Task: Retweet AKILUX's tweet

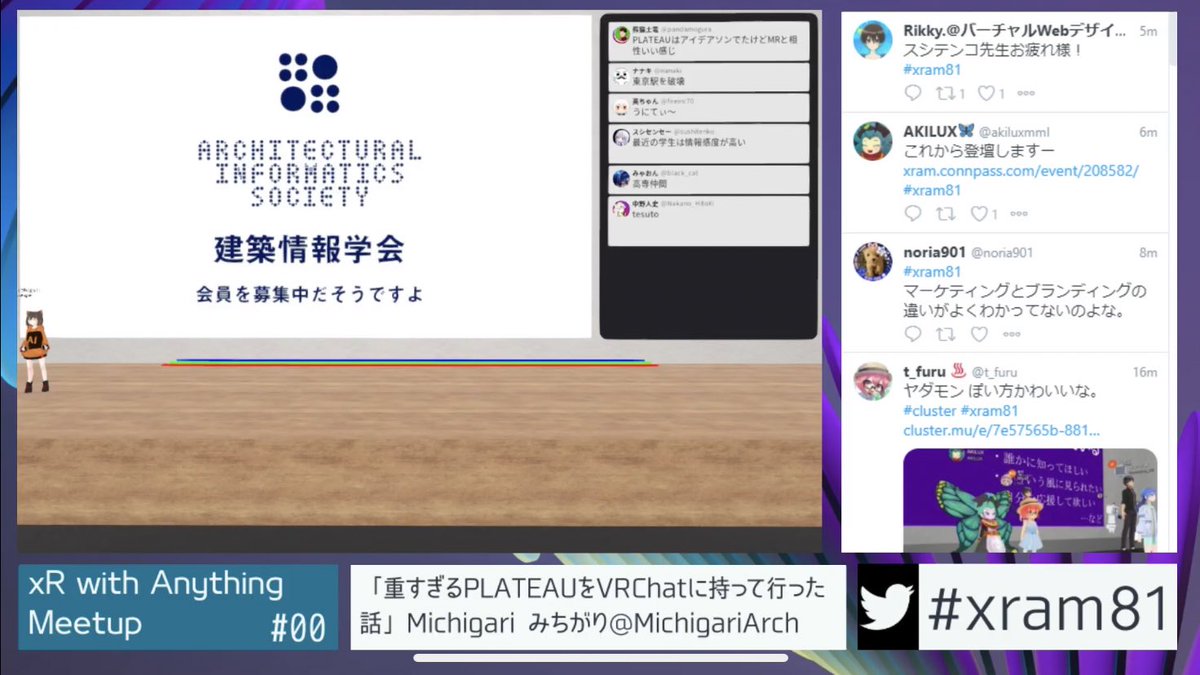Action: tap(945, 213)
